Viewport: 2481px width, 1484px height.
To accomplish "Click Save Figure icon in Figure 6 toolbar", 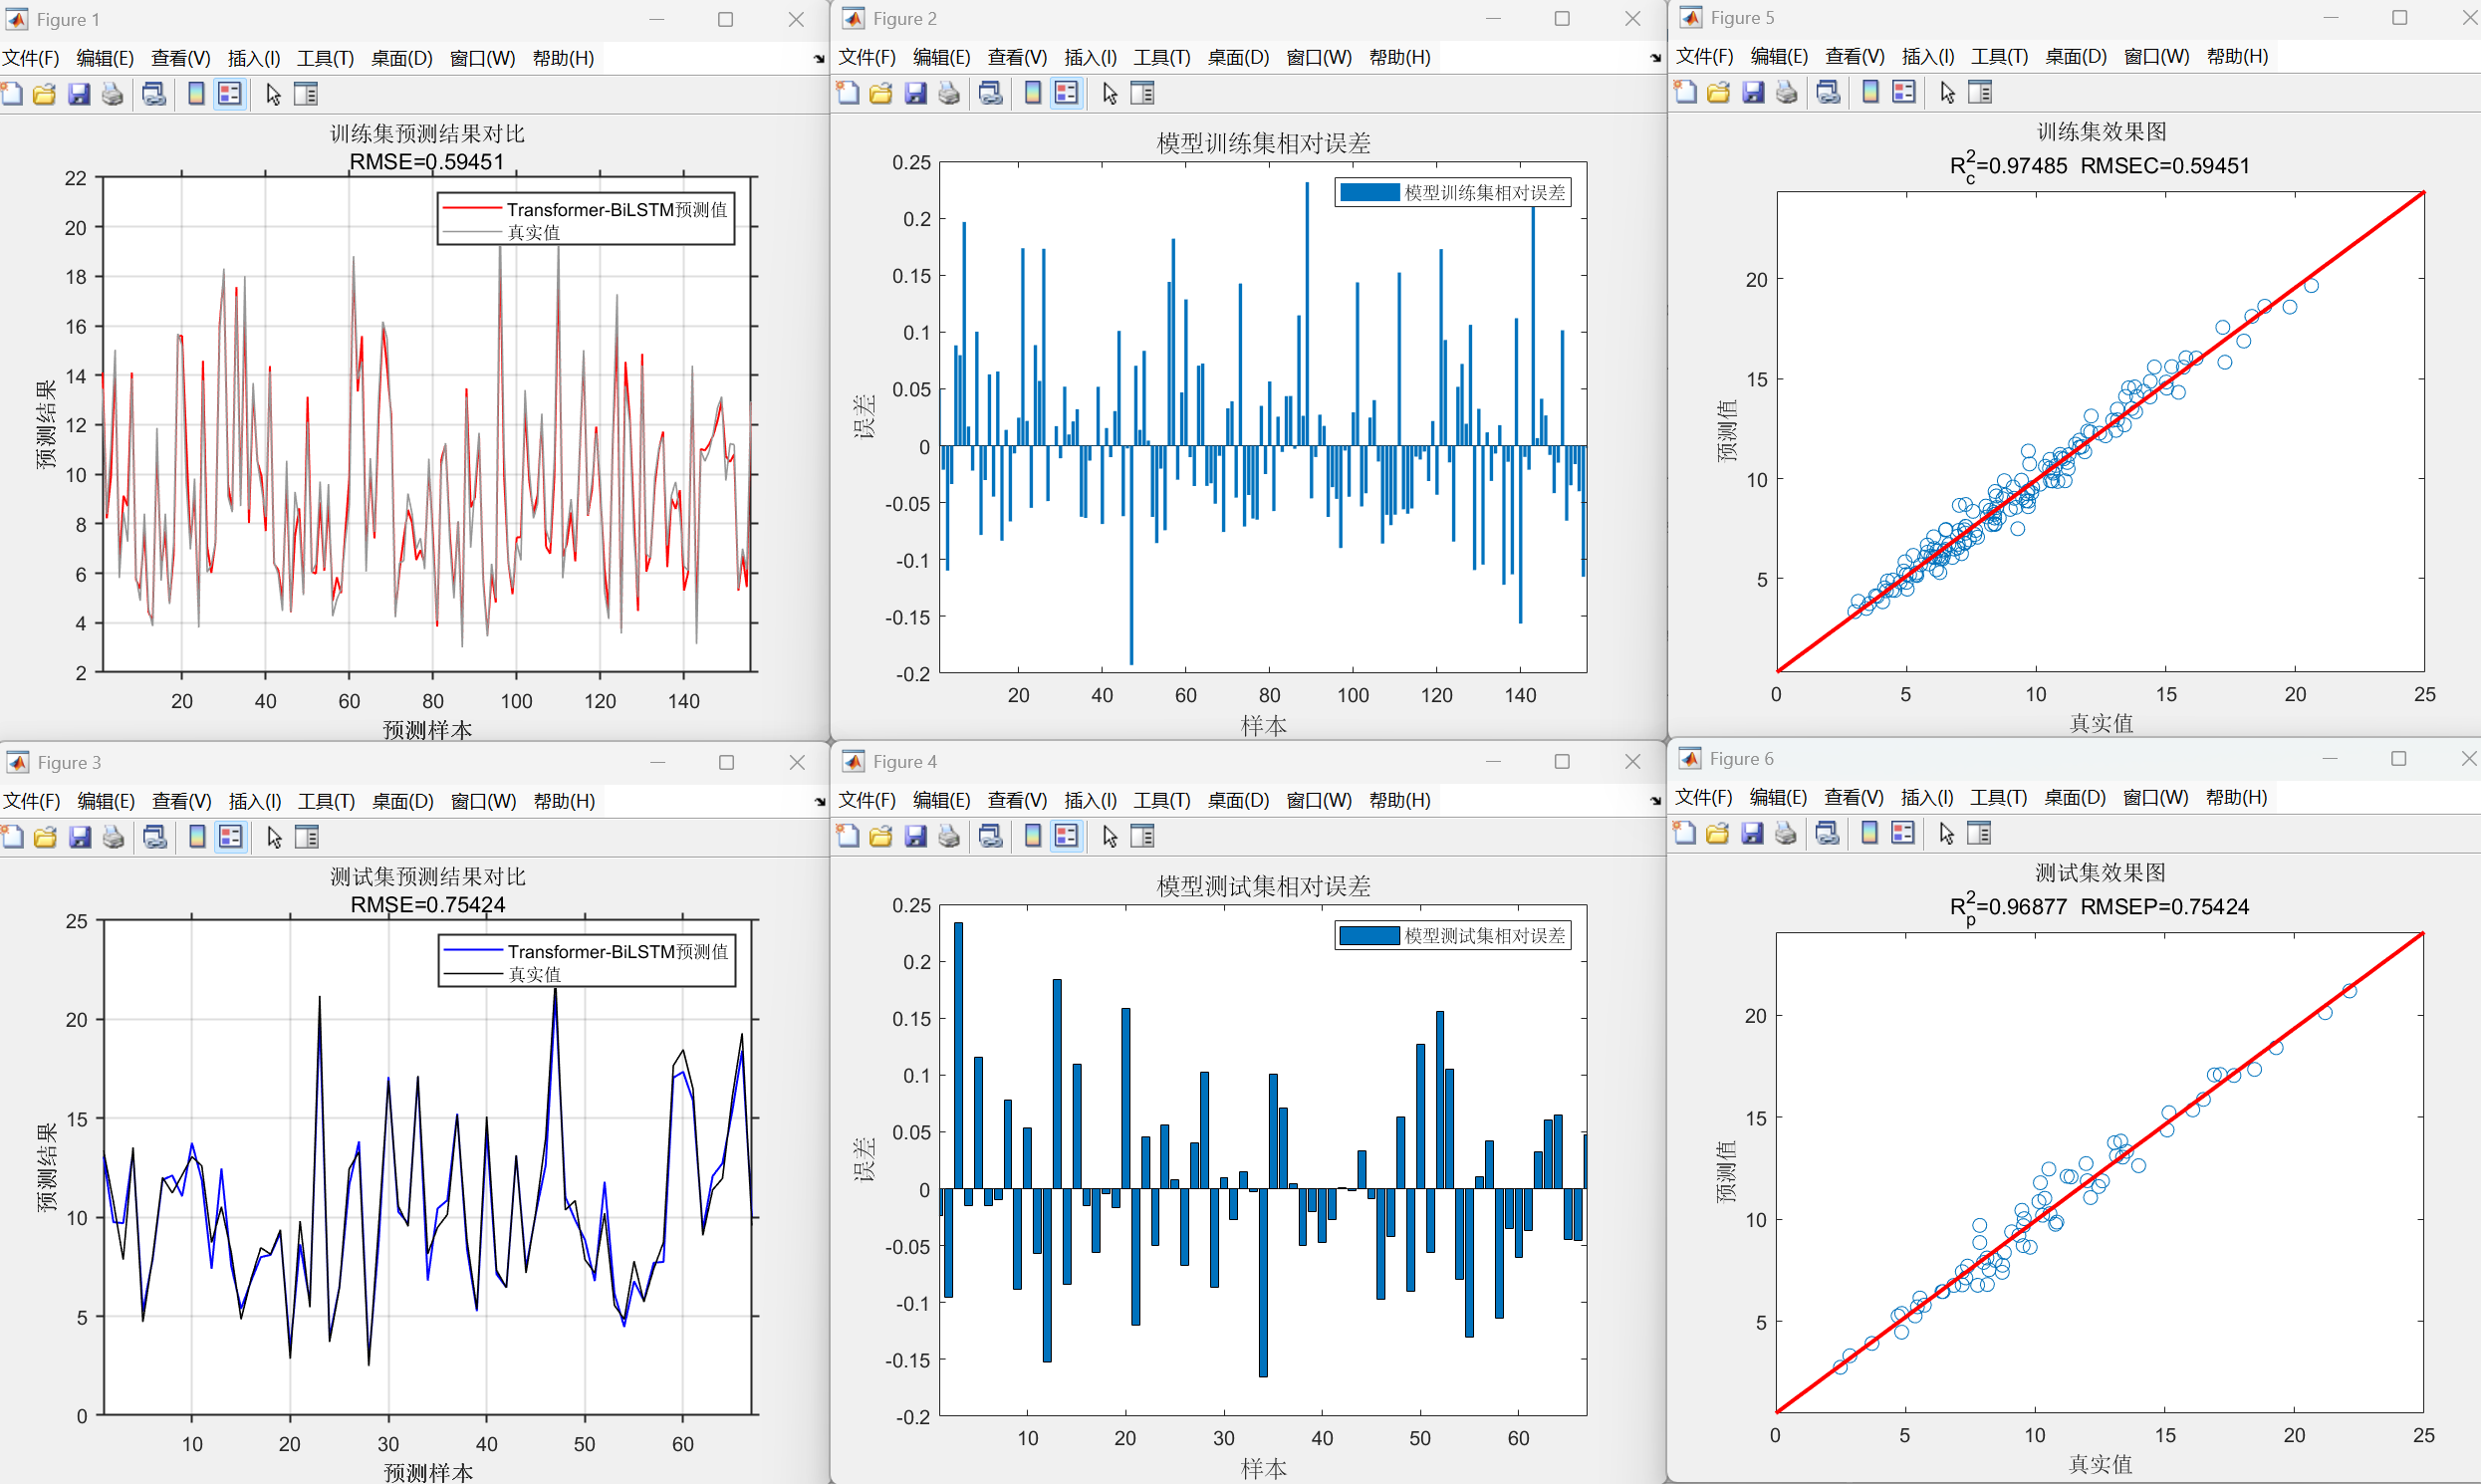I will point(1751,833).
